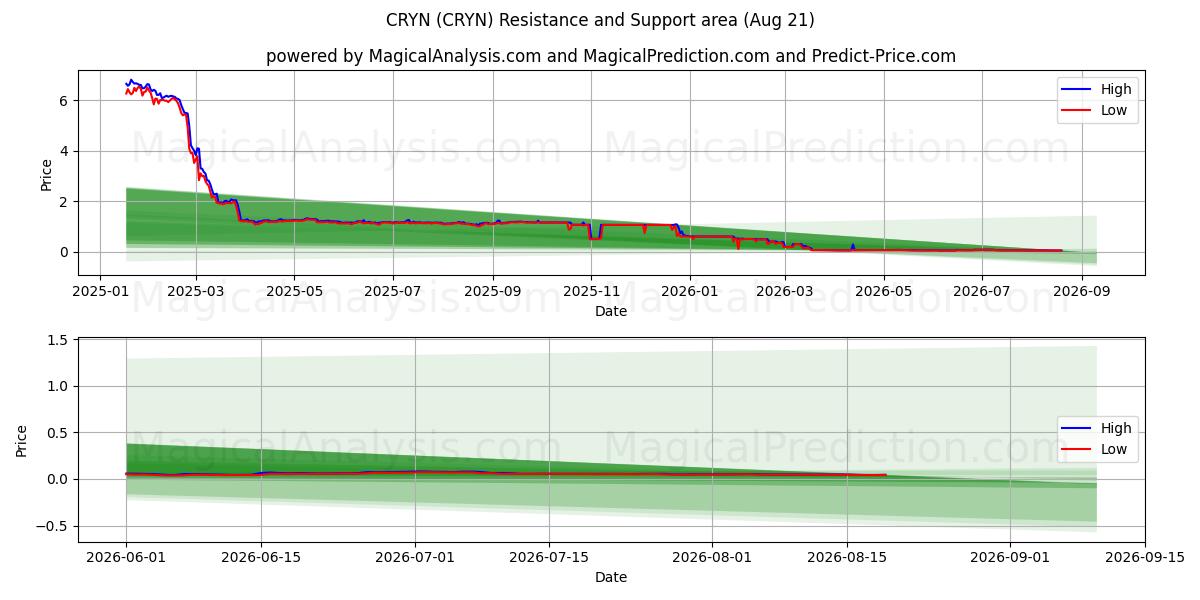The image size is (1200, 600).
Task: Click the '2026-09-15' x-axis label on the bottom chart
Action: tap(1146, 558)
